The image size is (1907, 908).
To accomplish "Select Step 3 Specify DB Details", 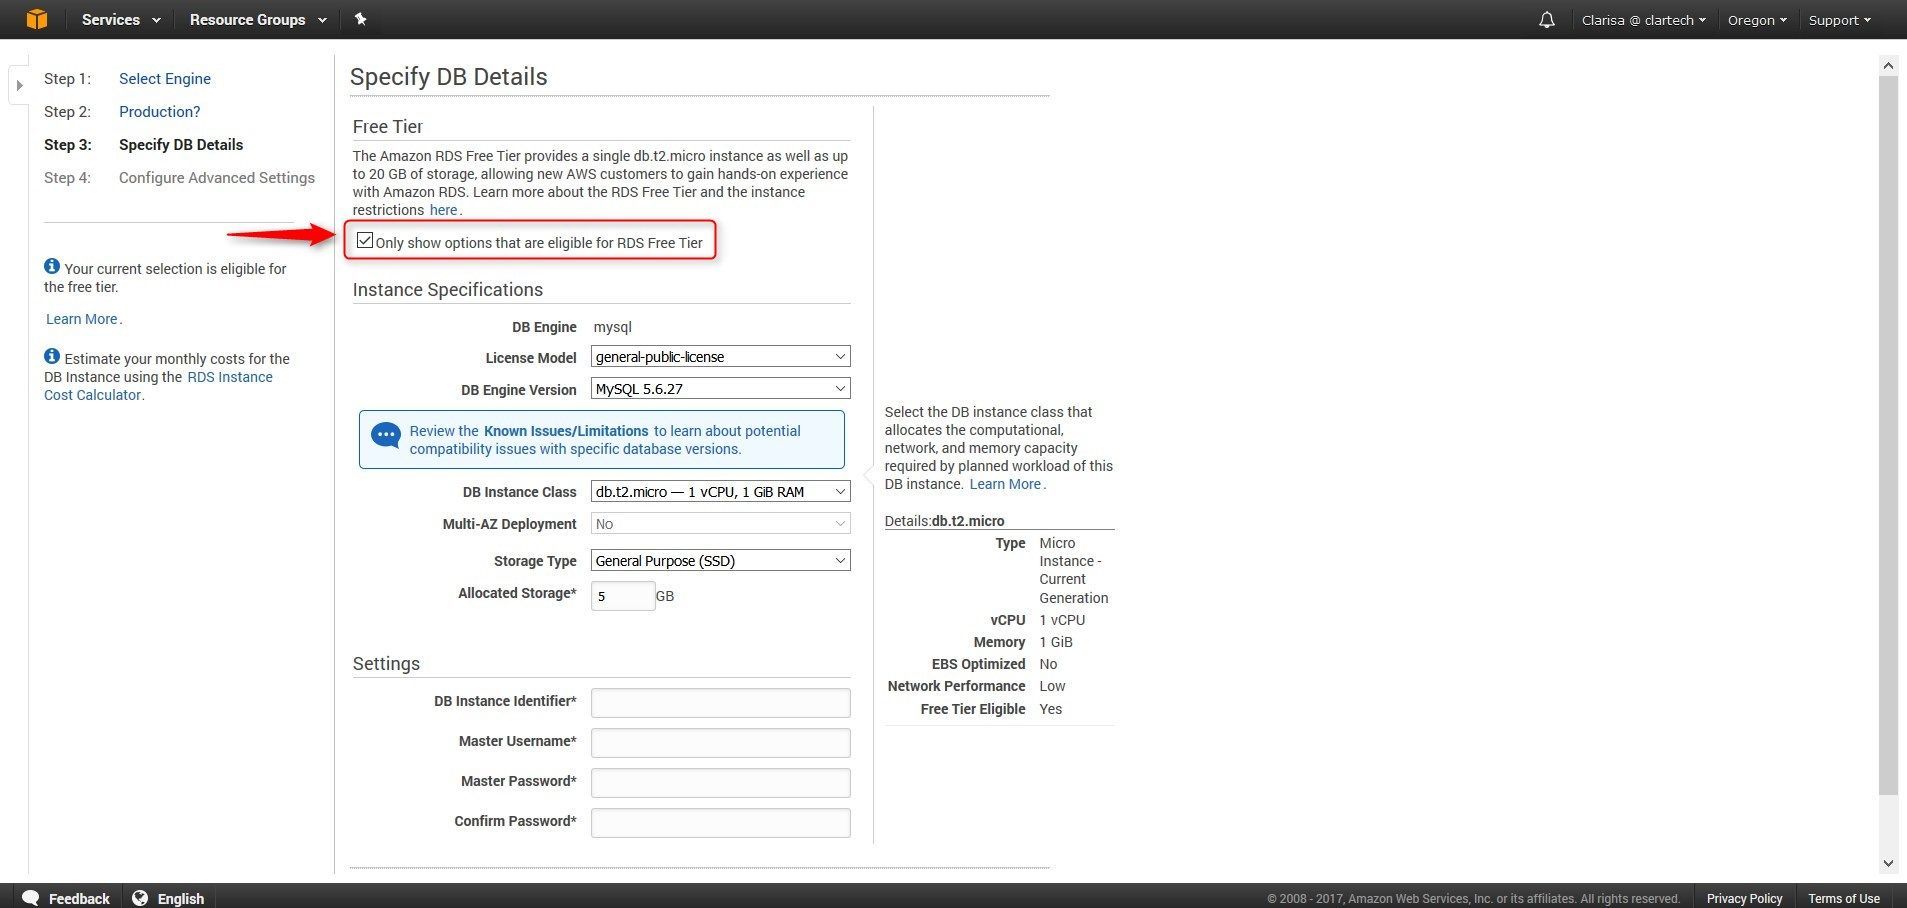I will pyautogui.click(x=181, y=145).
